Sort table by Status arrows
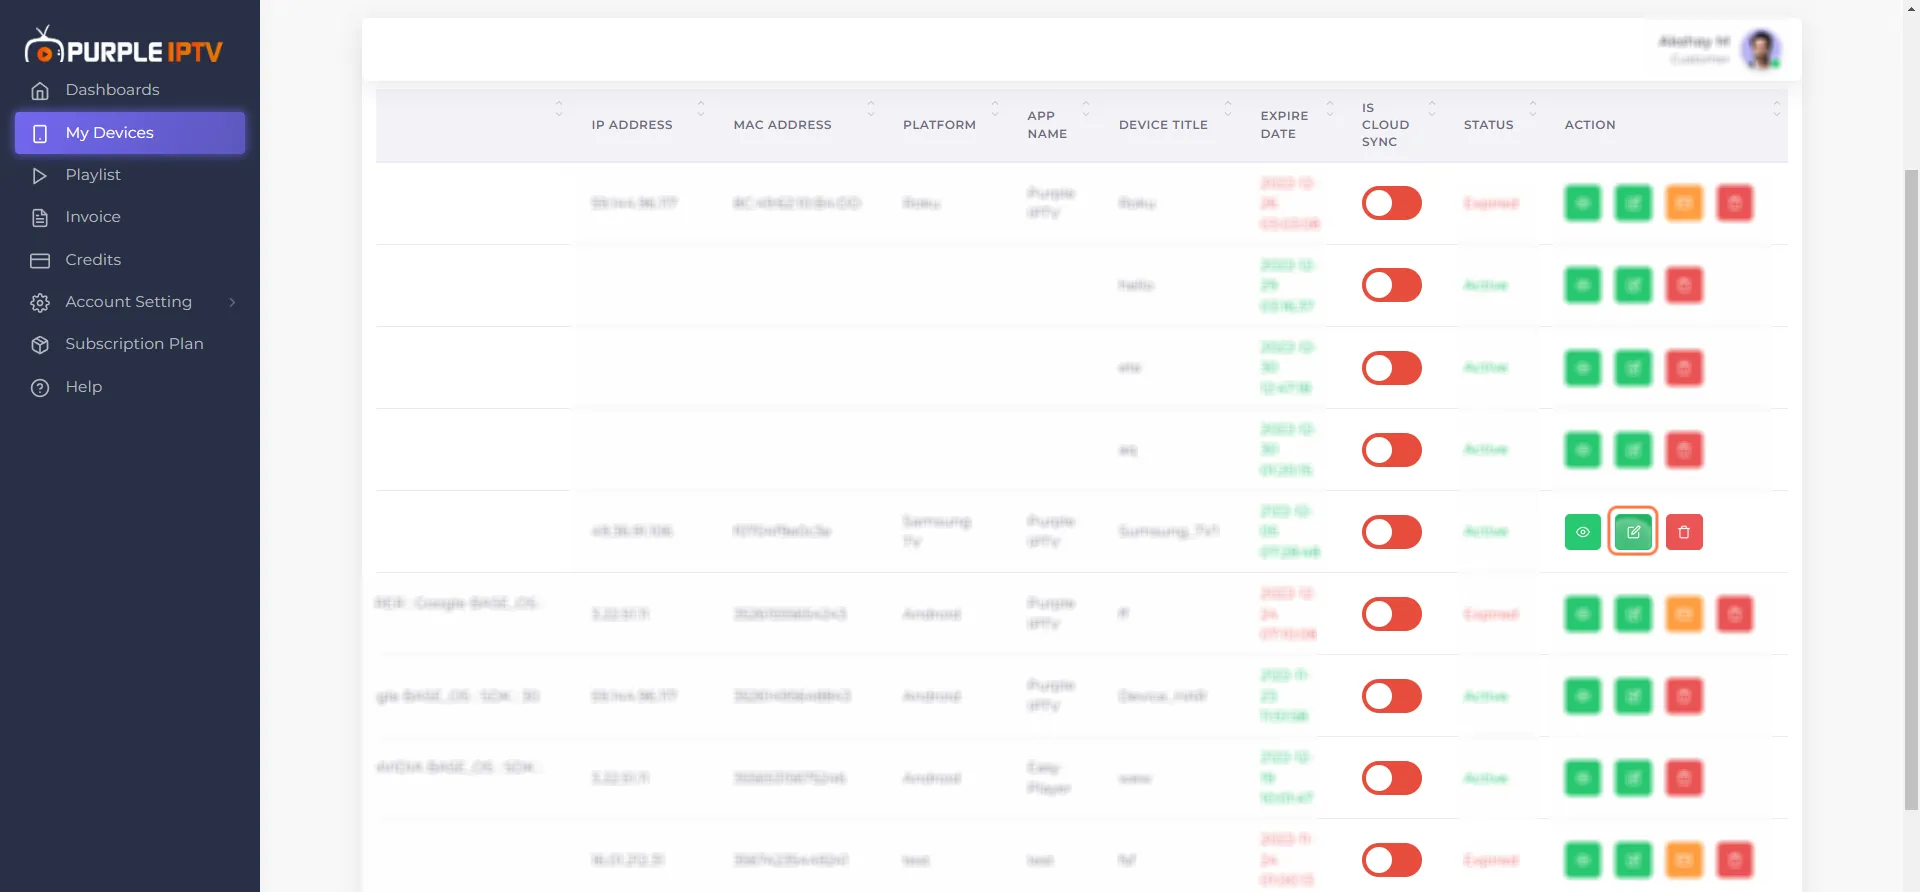The height and width of the screenshot is (892, 1920). point(1533,108)
